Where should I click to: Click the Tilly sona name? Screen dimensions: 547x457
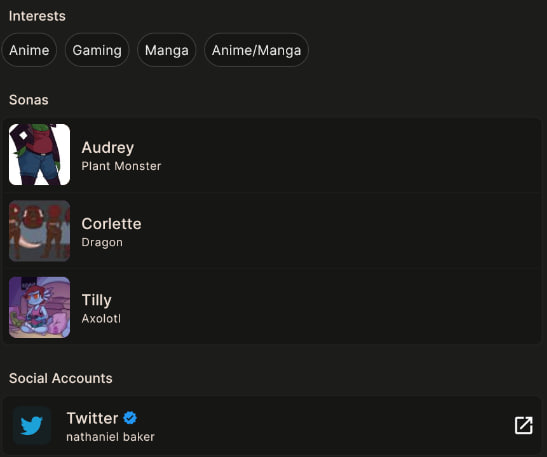pos(97,300)
